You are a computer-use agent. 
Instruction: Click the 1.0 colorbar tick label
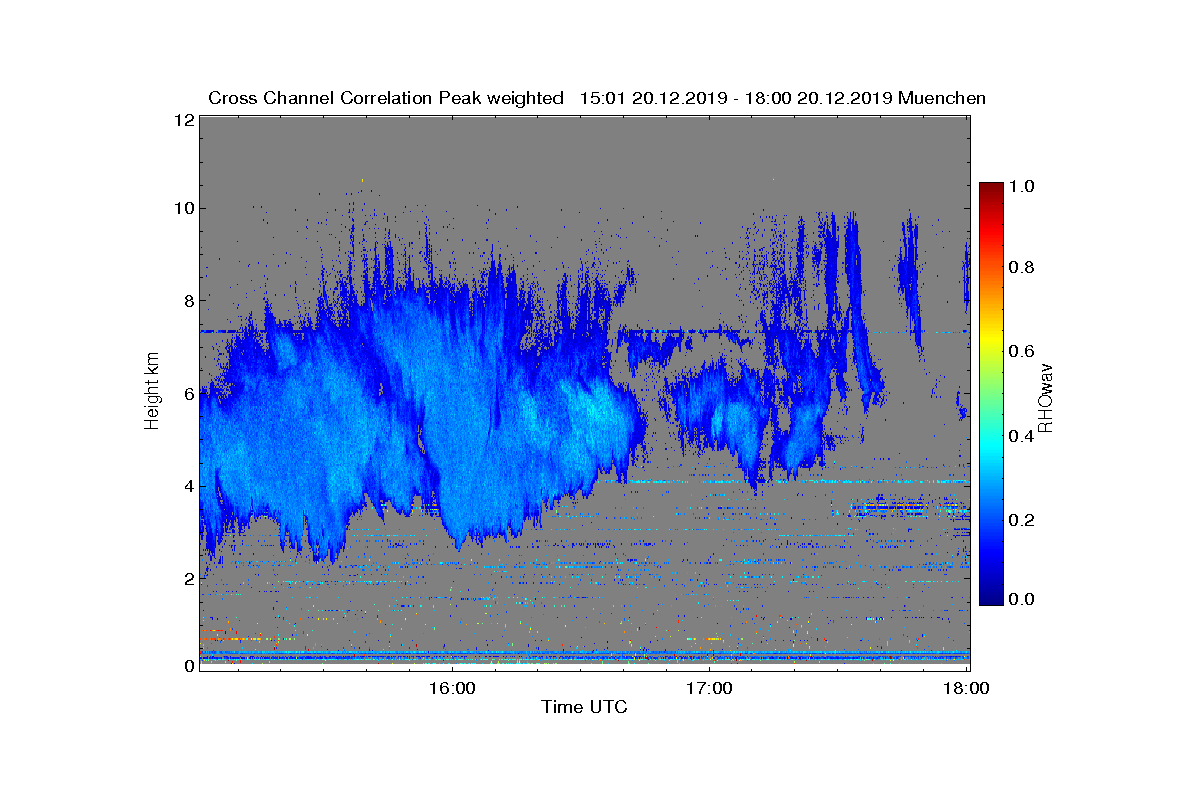coord(1023,186)
